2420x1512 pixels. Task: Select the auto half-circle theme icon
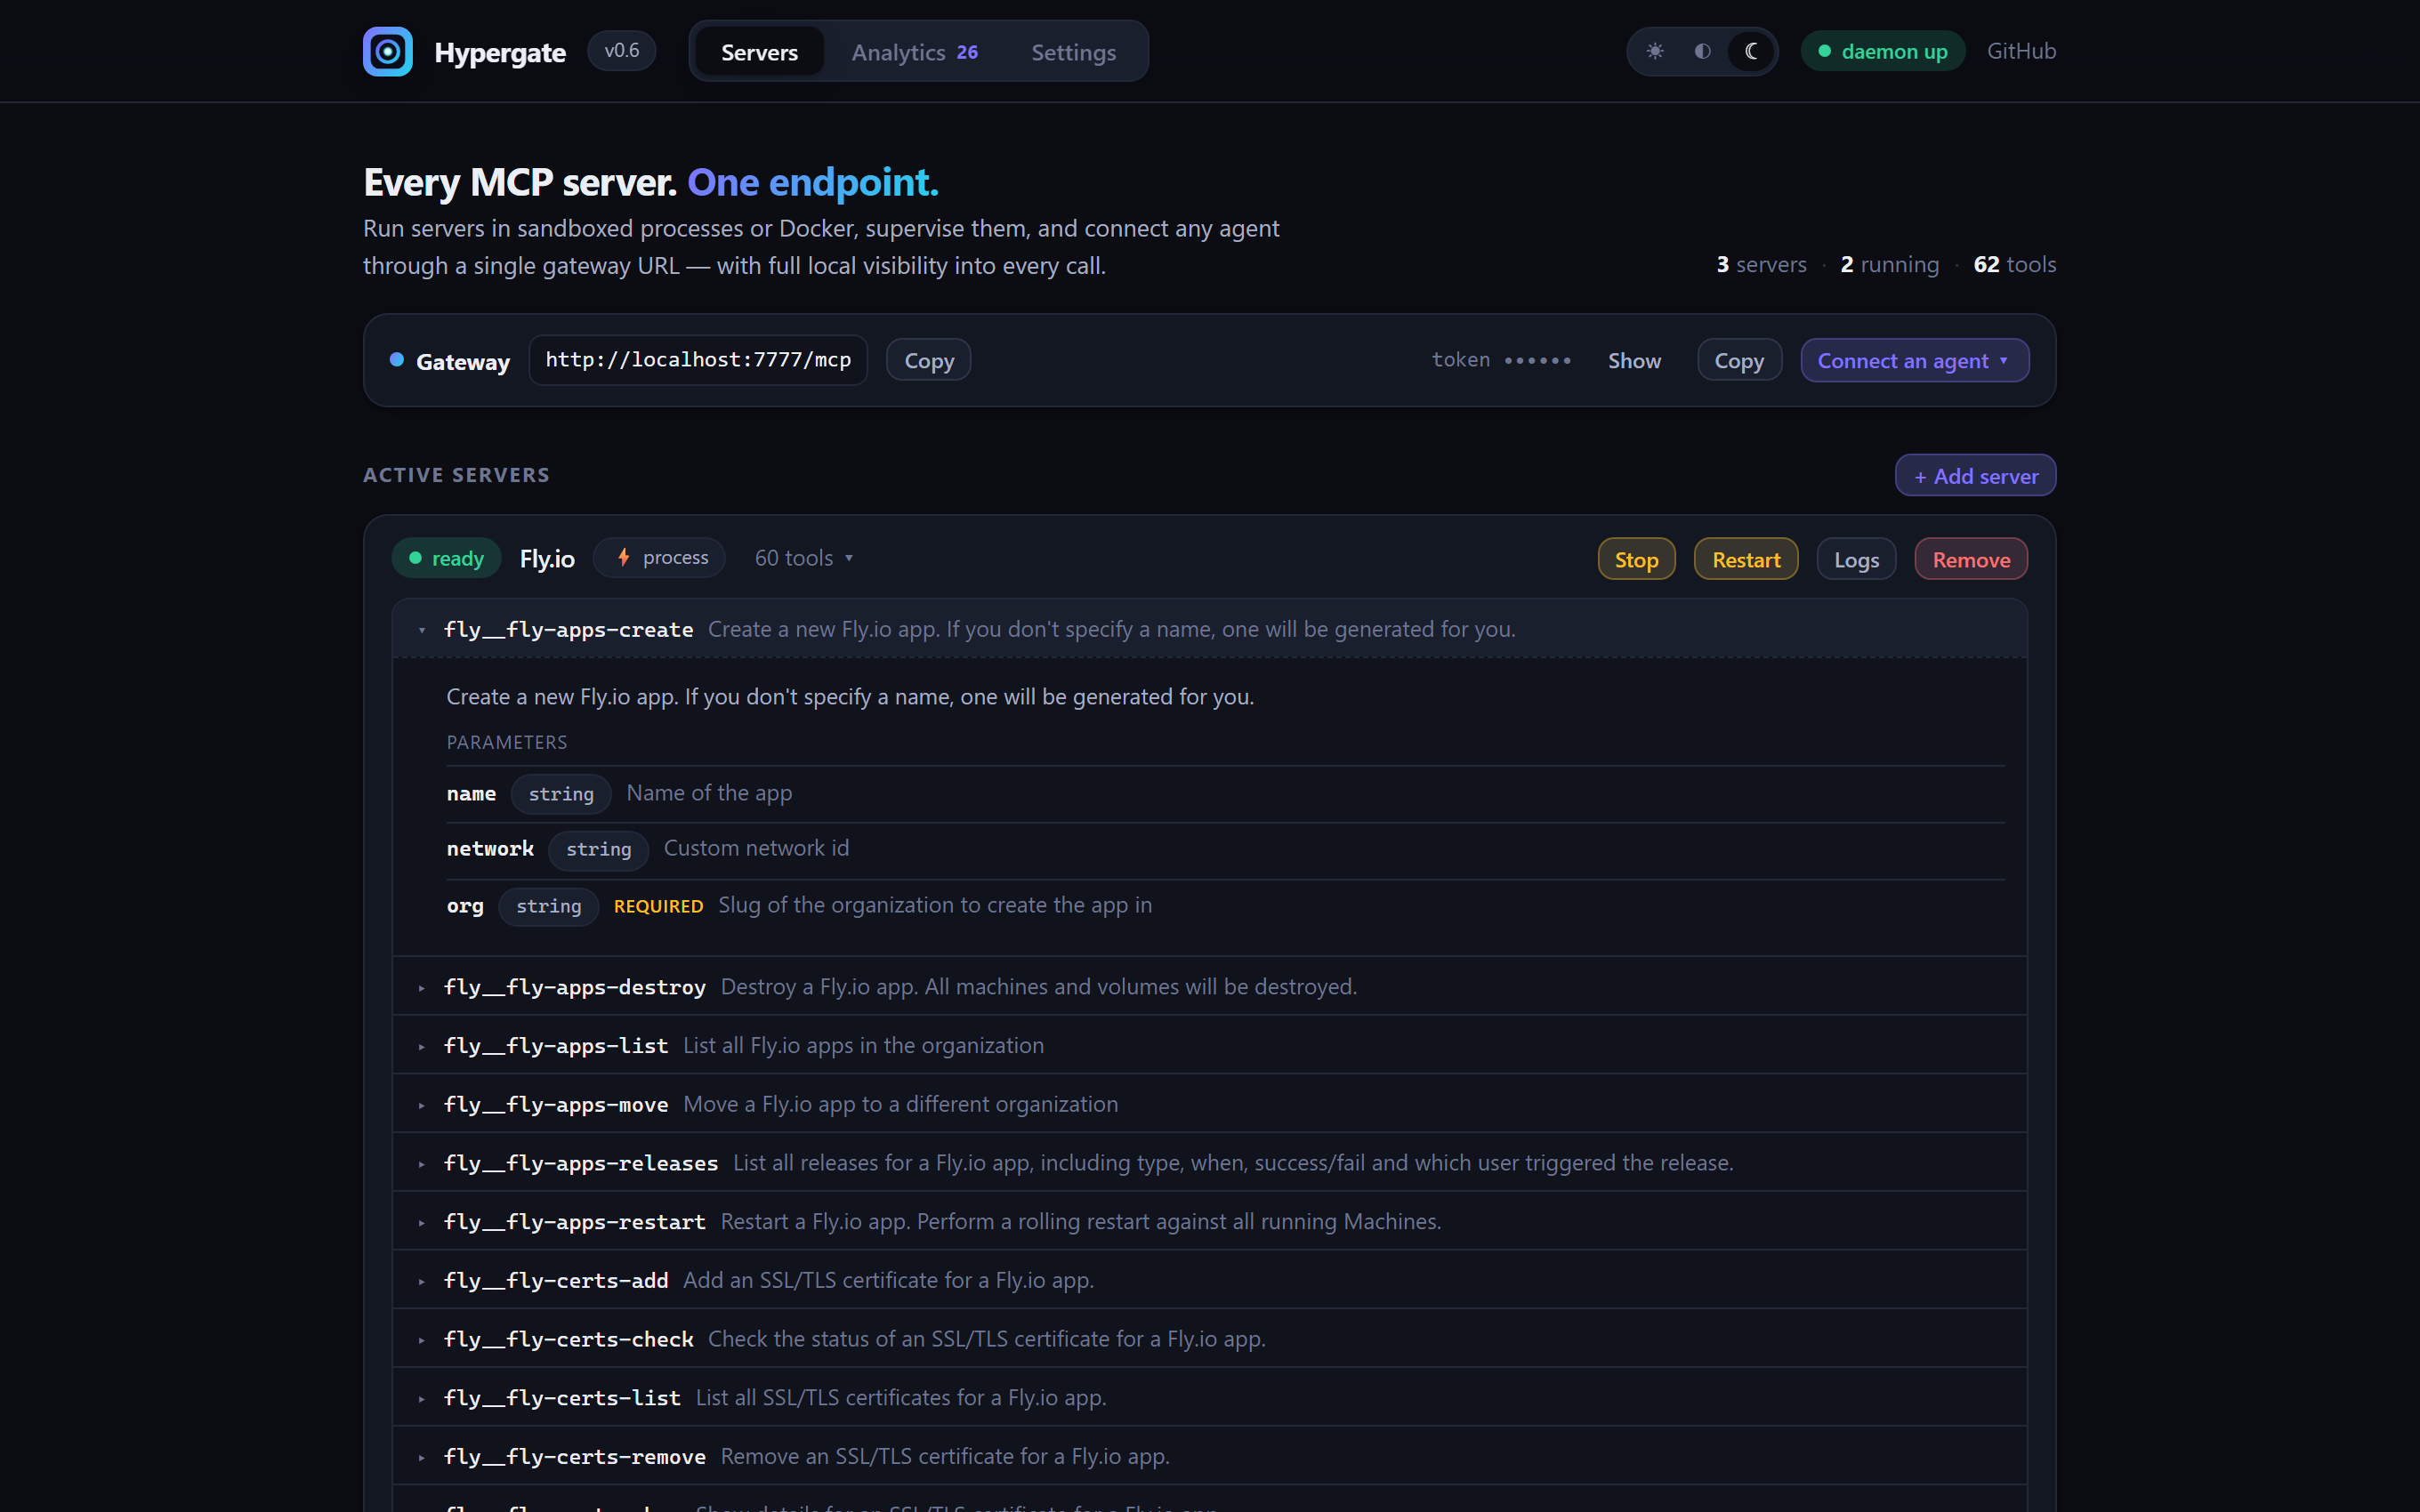[1703, 51]
